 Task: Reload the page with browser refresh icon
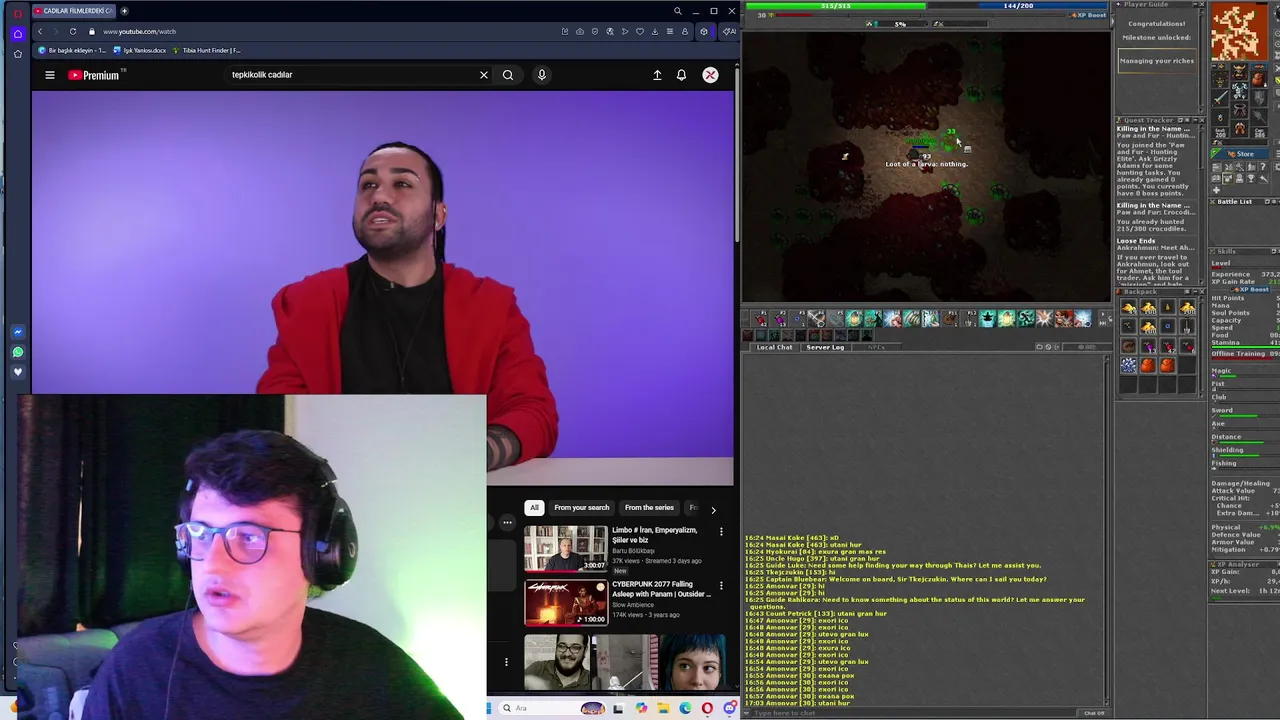(73, 32)
